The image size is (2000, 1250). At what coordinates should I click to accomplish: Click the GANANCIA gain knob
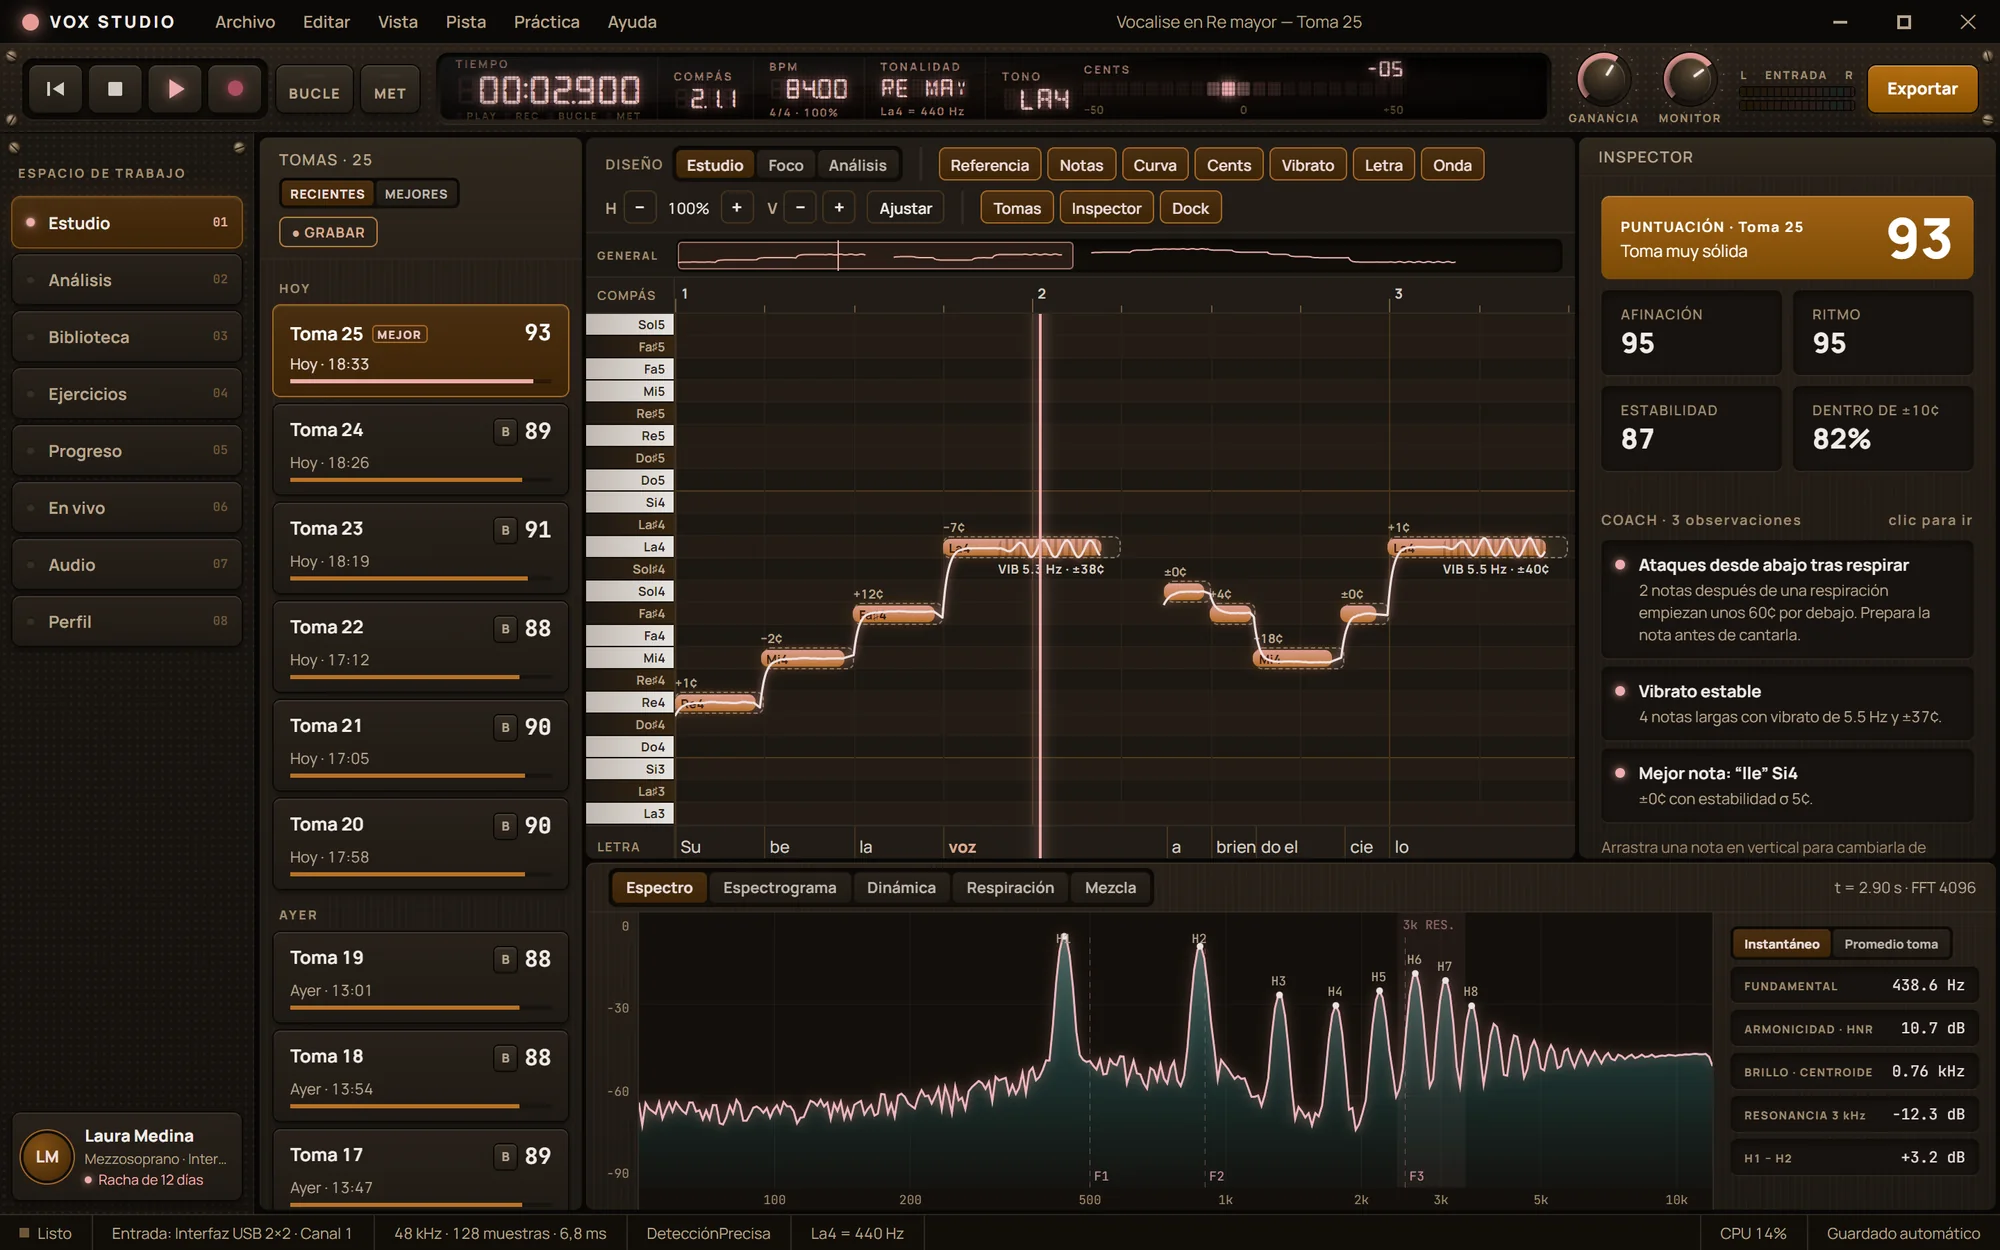click(1603, 79)
